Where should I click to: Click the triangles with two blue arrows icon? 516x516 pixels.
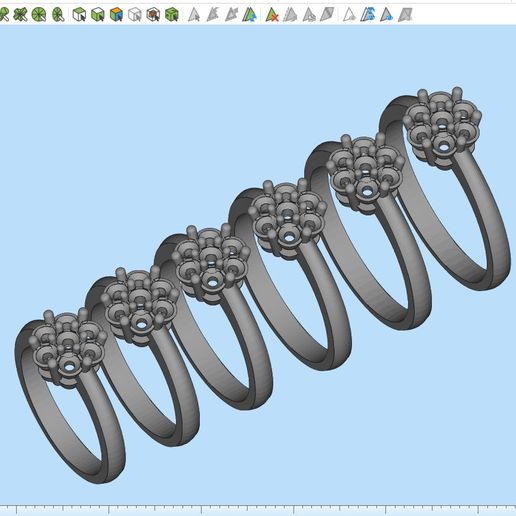(368, 15)
